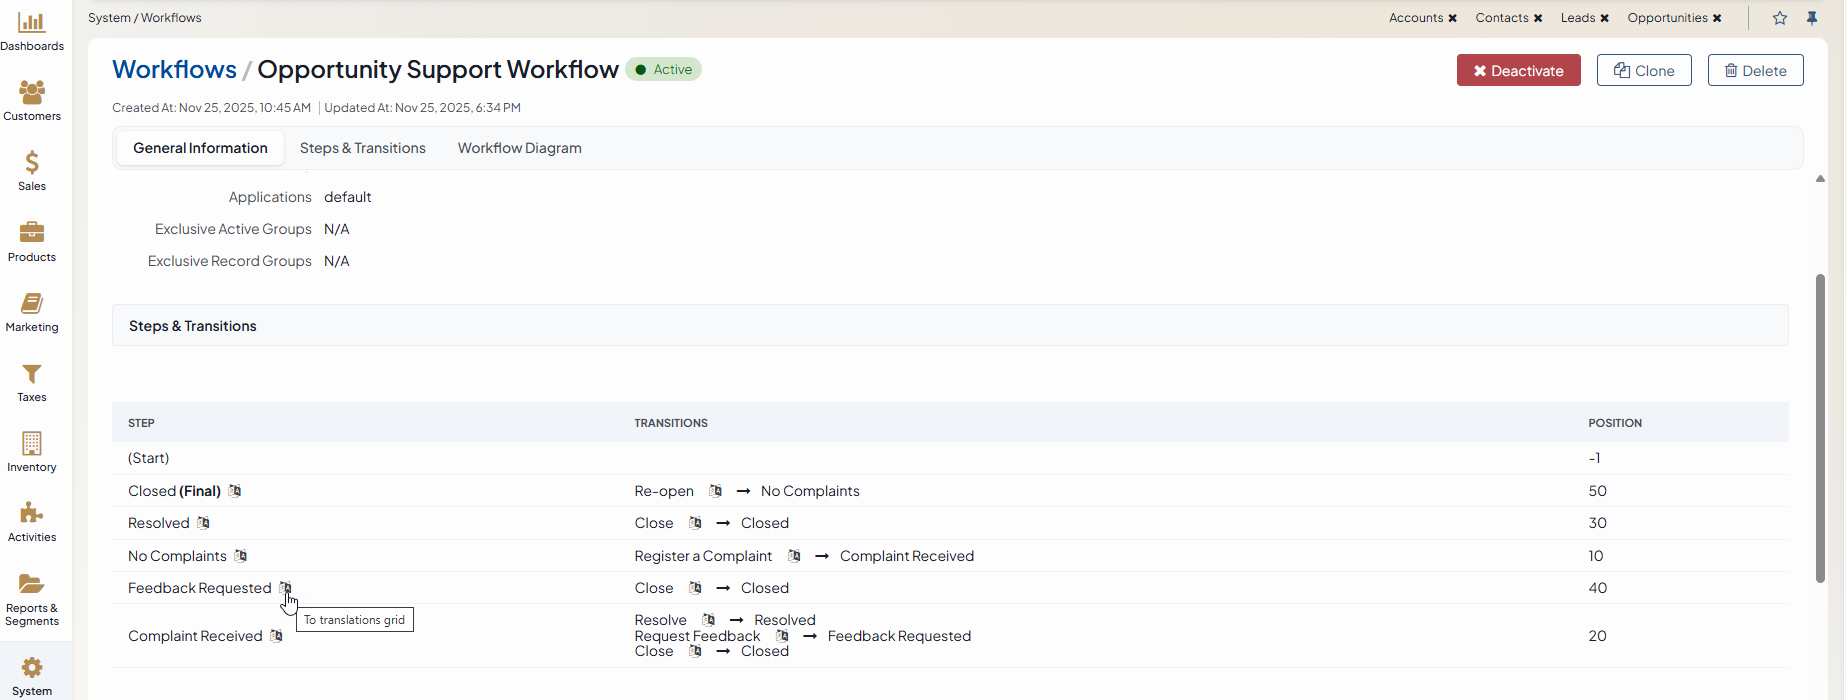This screenshot has width=1846, height=700.
Task: Switch to Steps & Transitions tab
Action: pyautogui.click(x=363, y=148)
